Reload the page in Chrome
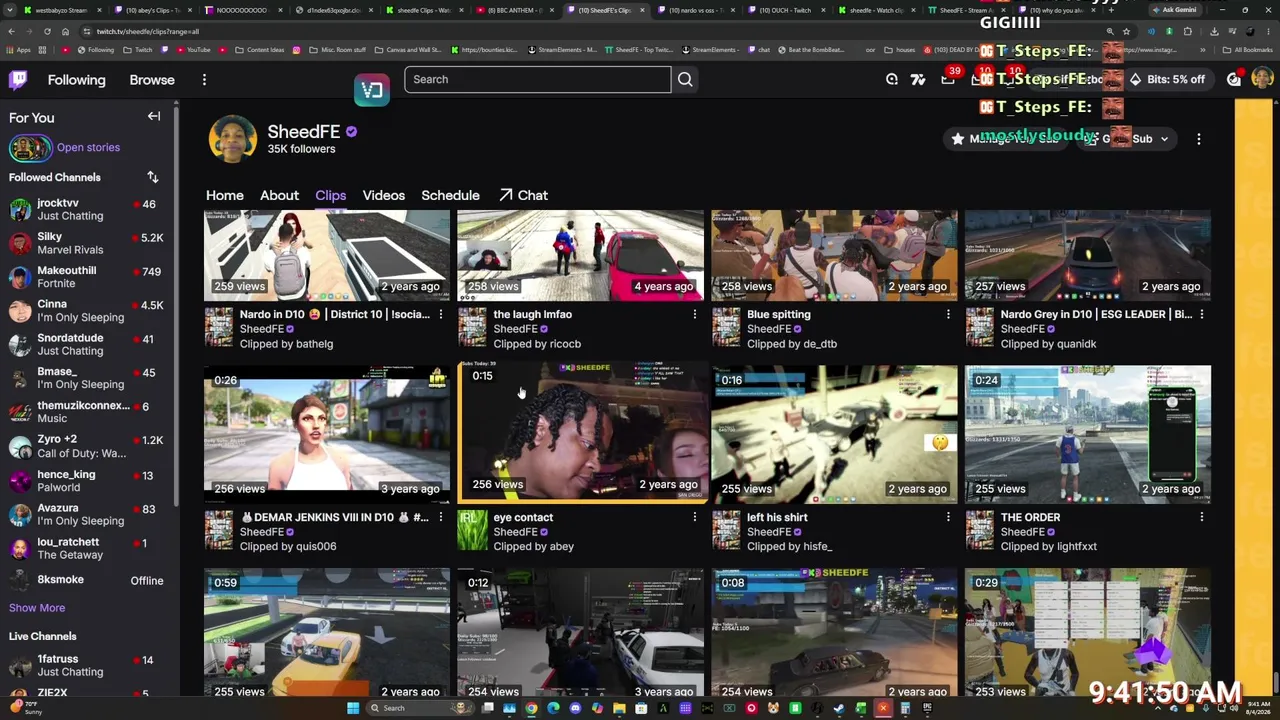This screenshot has width=1280, height=720. [47, 31]
